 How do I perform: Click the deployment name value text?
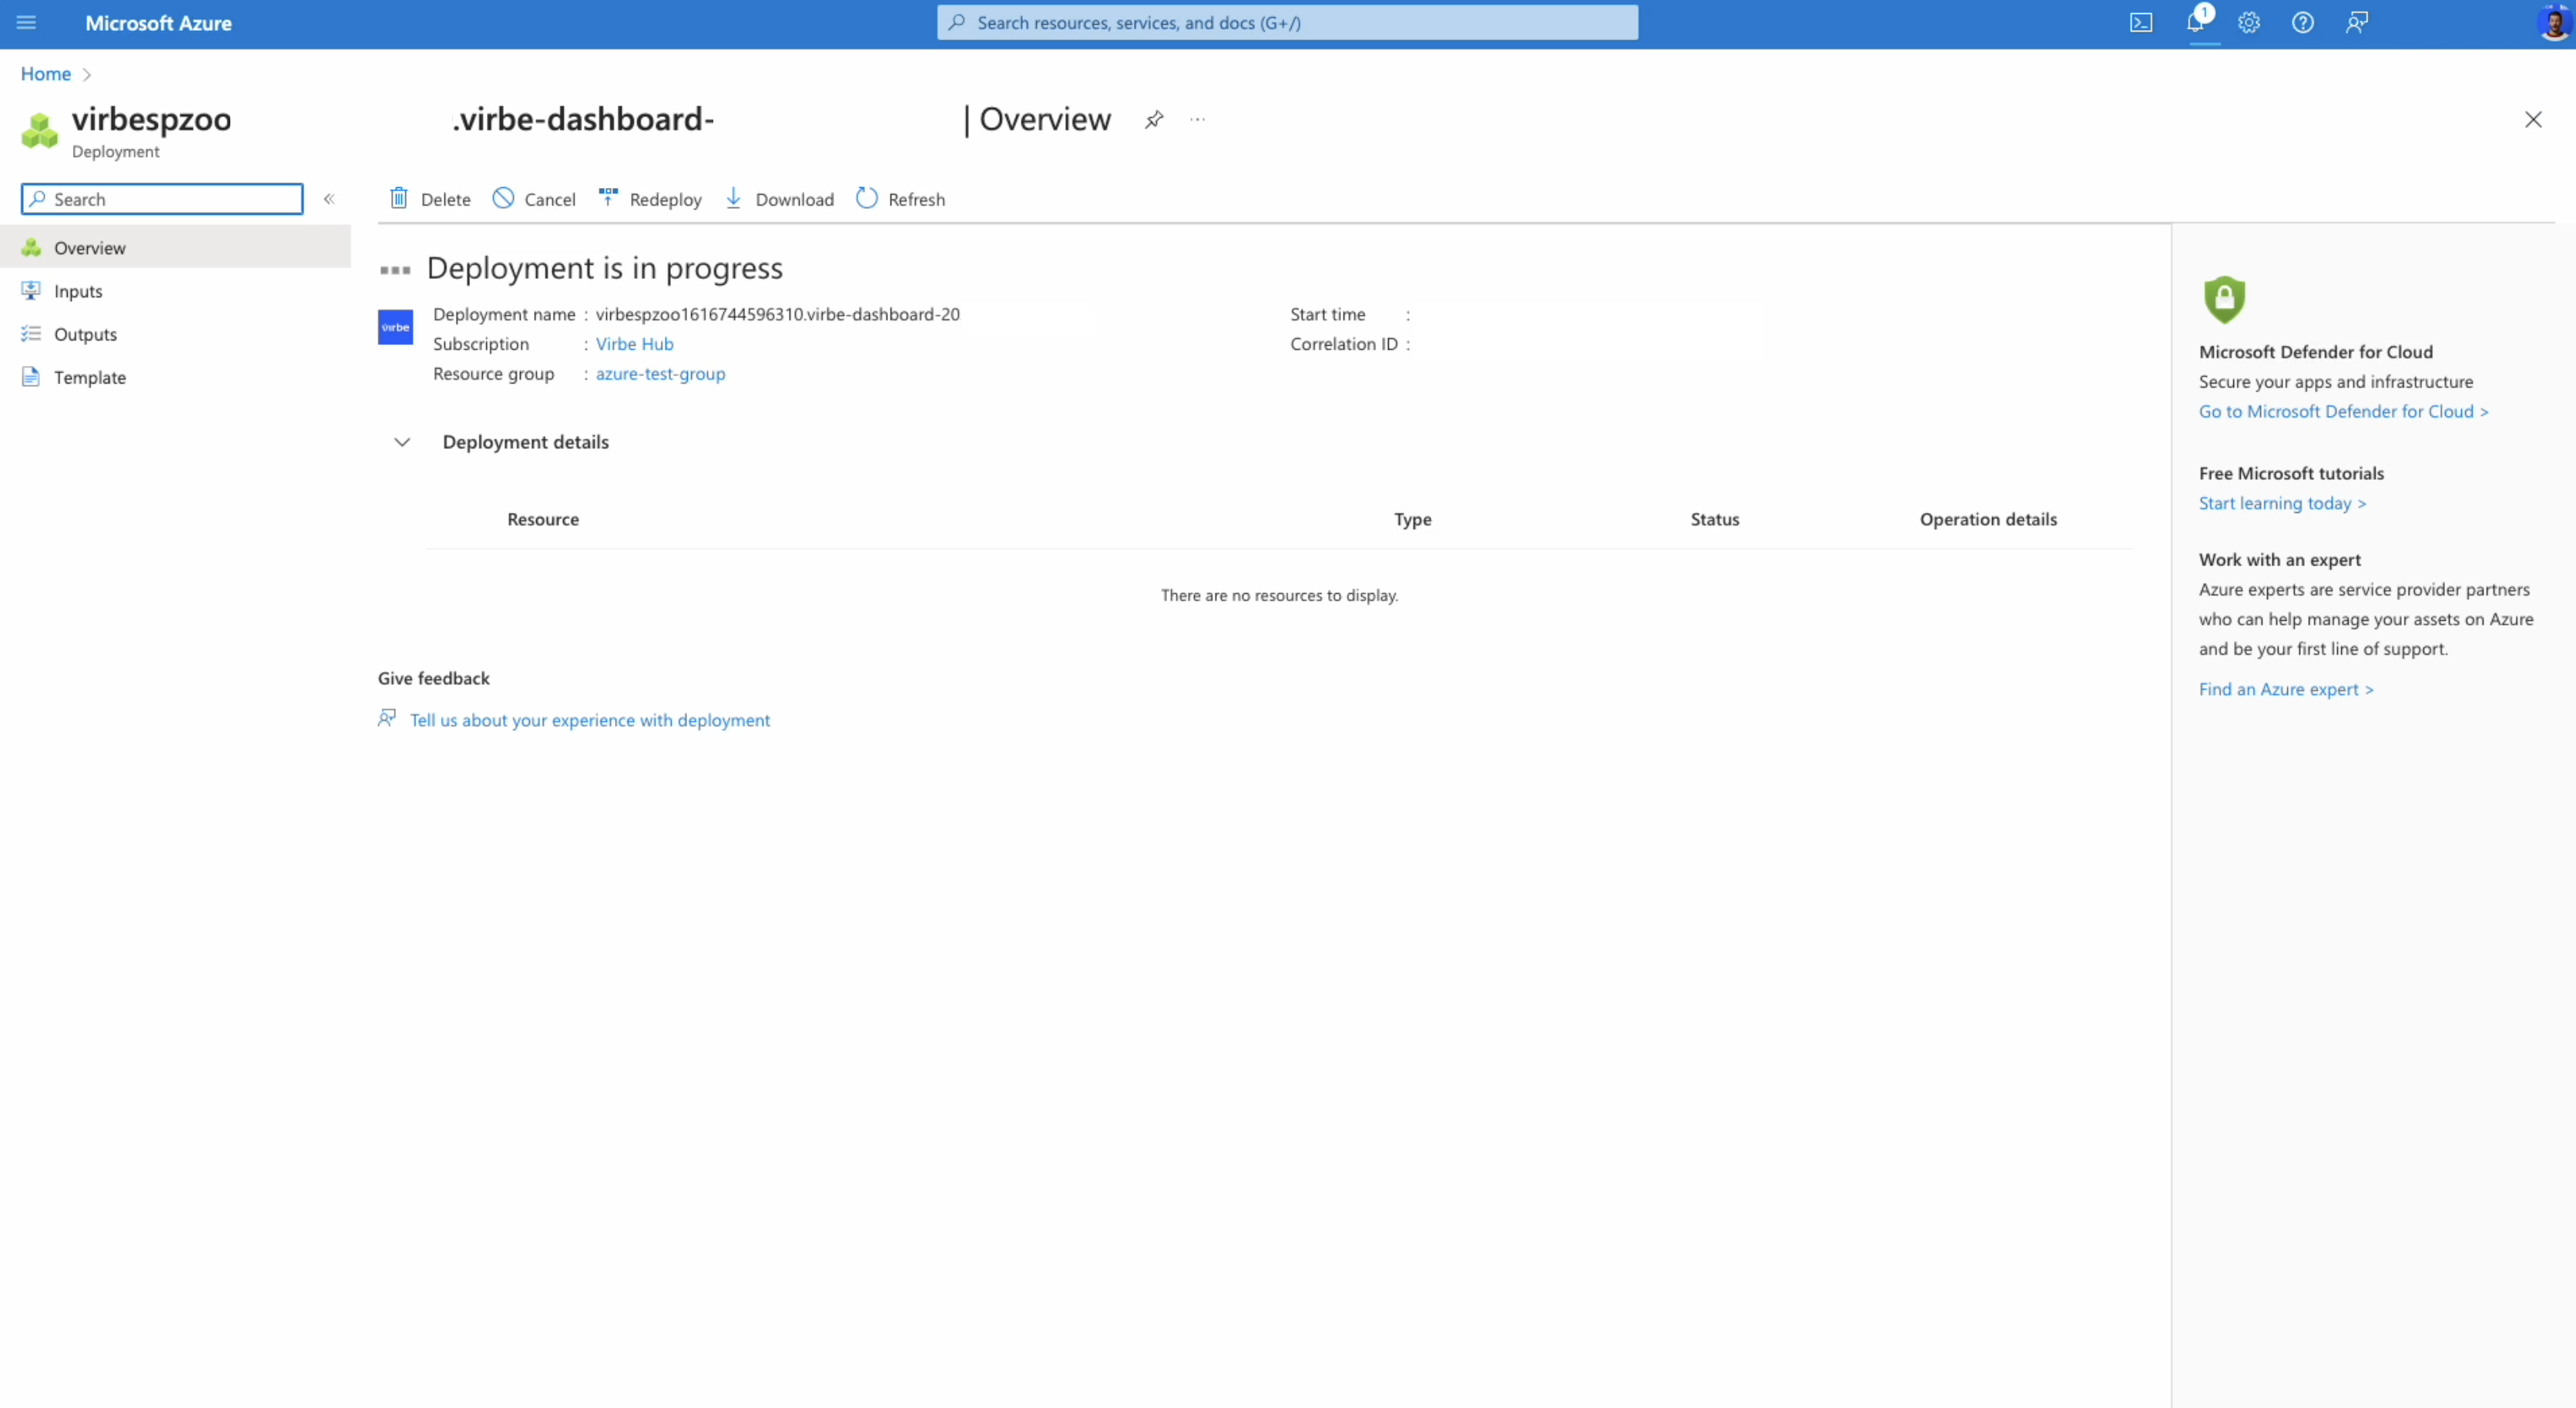(778, 314)
